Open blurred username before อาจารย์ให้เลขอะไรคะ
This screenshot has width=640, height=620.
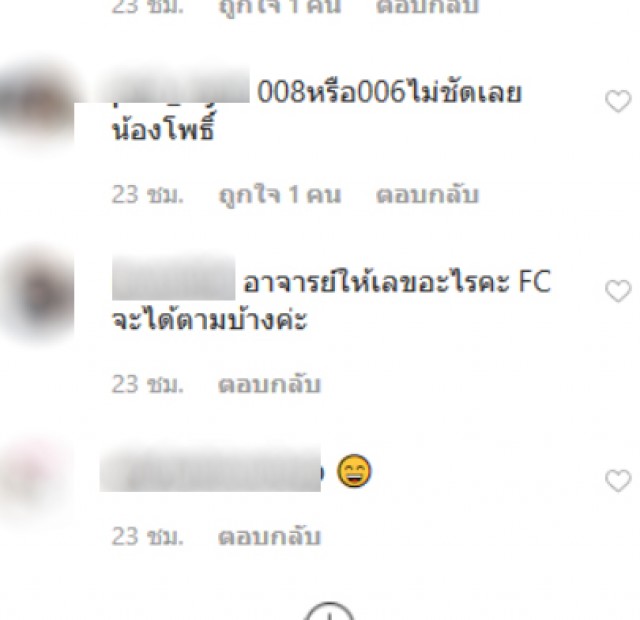(x=173, y=278)
